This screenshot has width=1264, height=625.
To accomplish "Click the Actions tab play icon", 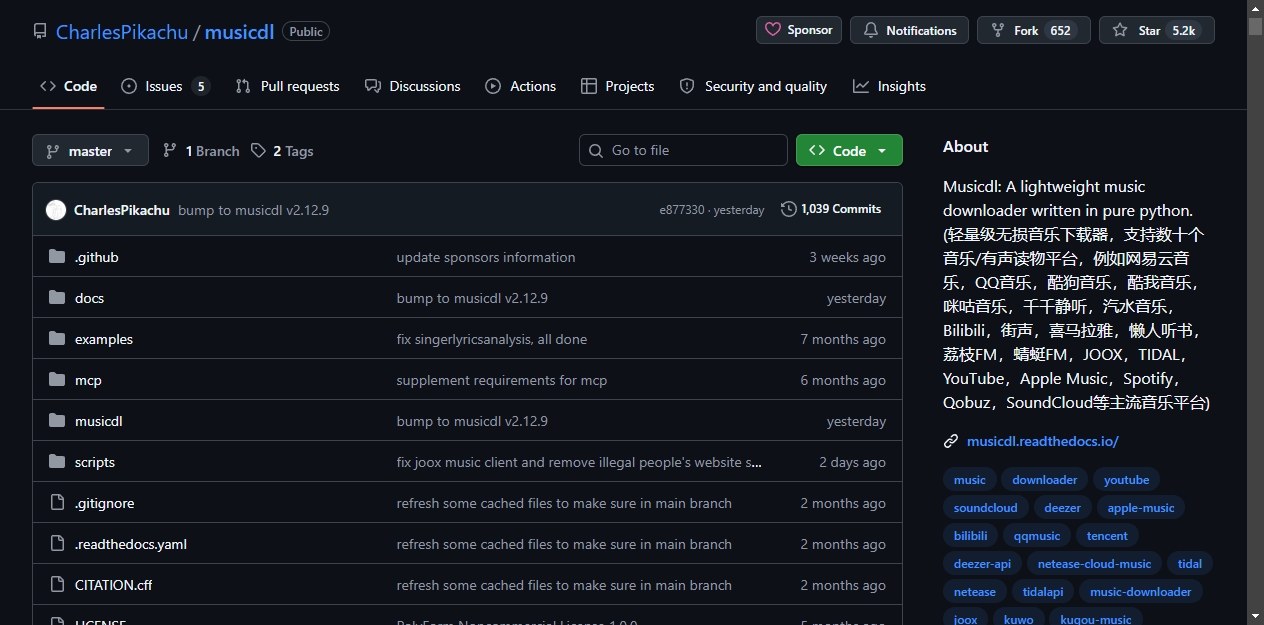I will coord(493,86).
